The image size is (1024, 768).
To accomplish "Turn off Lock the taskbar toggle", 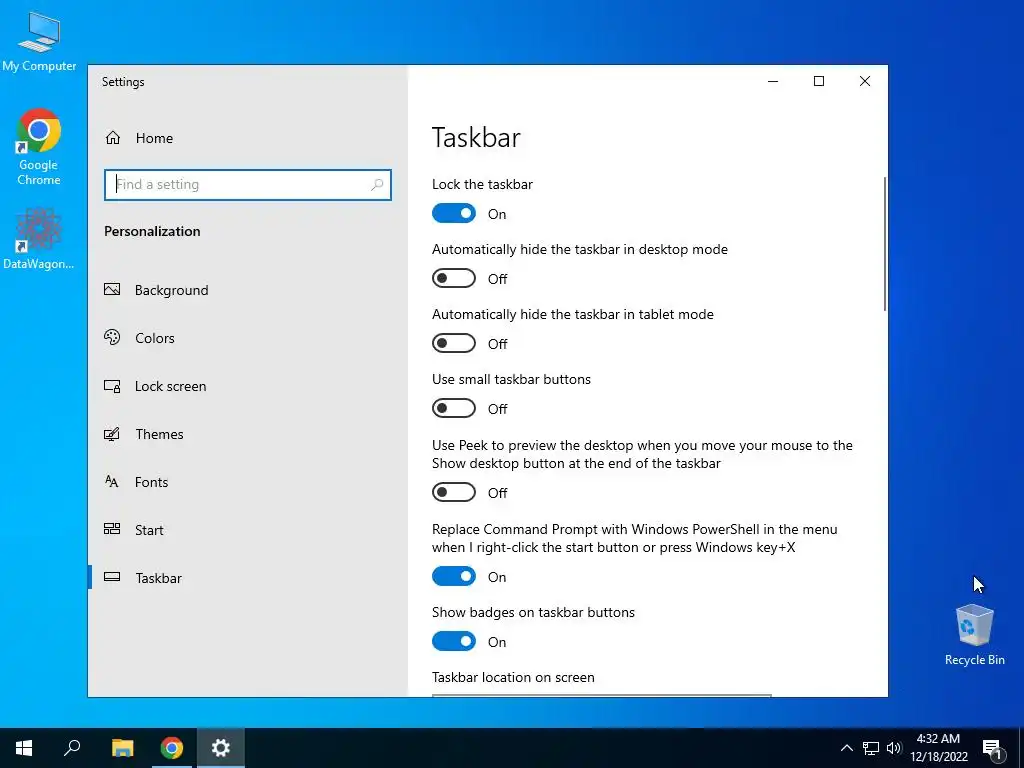I will [x=454, y=214].
